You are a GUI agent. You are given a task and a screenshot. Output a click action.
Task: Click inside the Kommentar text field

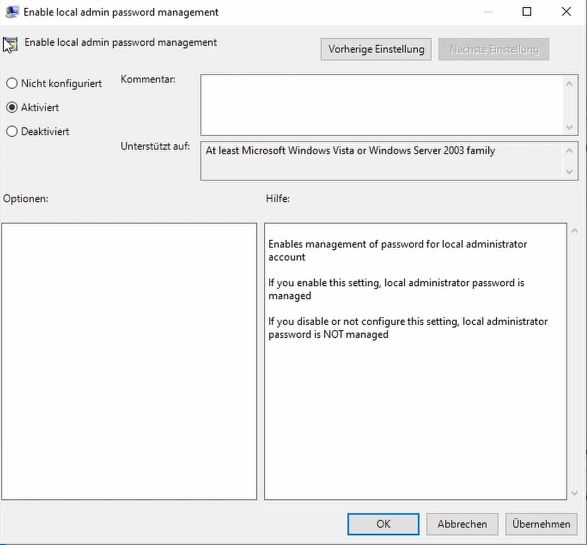tap(382, 105)
